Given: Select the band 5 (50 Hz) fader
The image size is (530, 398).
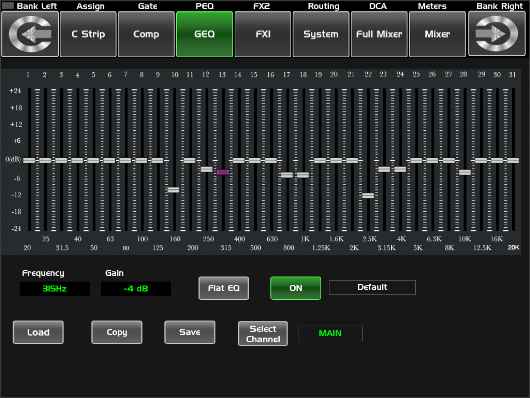Looking at the screenshot, I should pos(93,160).
